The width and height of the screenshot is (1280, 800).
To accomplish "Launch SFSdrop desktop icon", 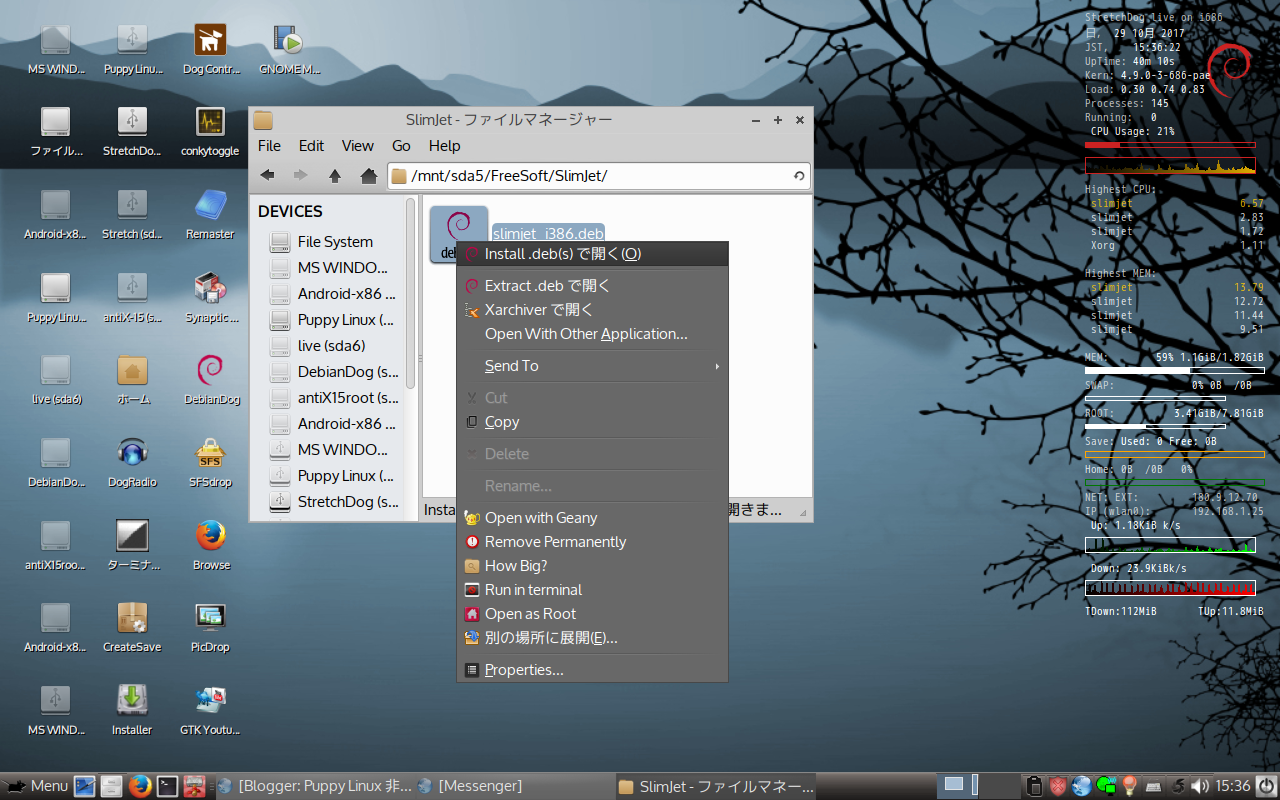I will tap(210, 455).
